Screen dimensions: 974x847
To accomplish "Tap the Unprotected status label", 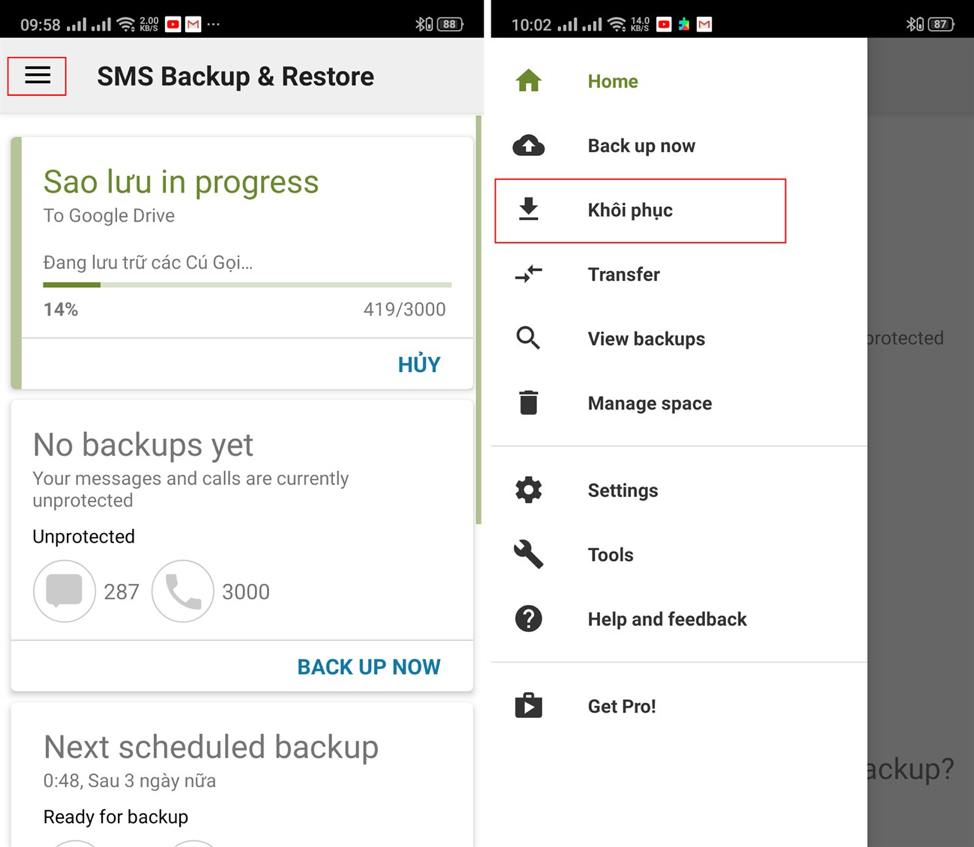I will click(83, 537).
